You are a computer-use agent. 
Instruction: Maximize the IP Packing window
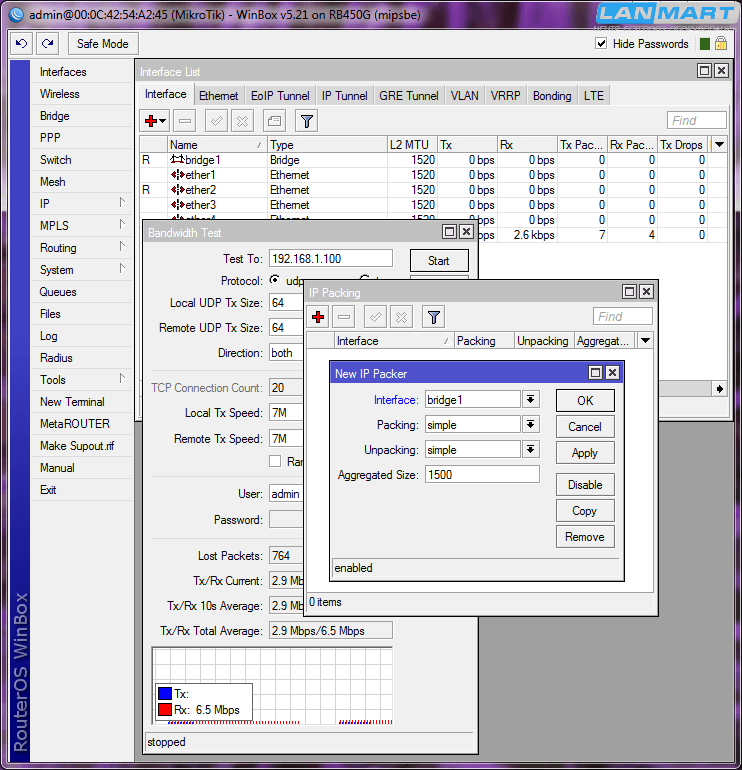[629, 292]
